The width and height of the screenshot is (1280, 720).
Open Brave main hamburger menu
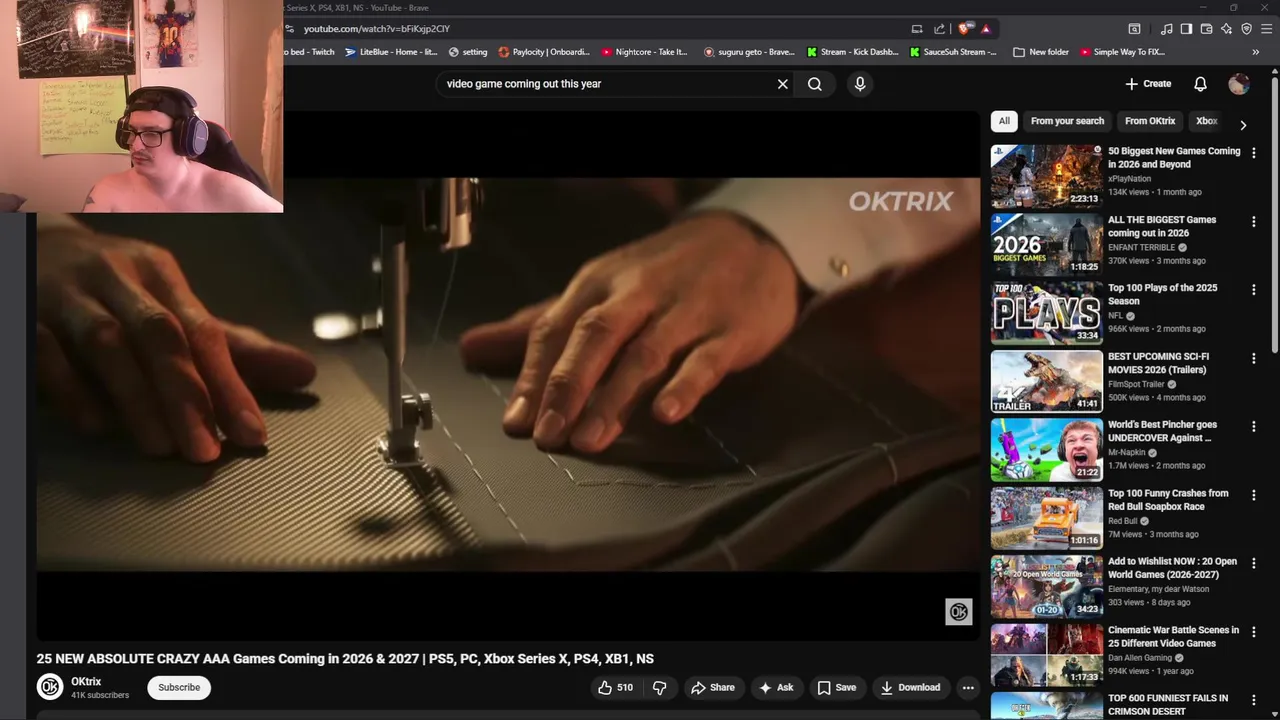(x=1266, y=29)
